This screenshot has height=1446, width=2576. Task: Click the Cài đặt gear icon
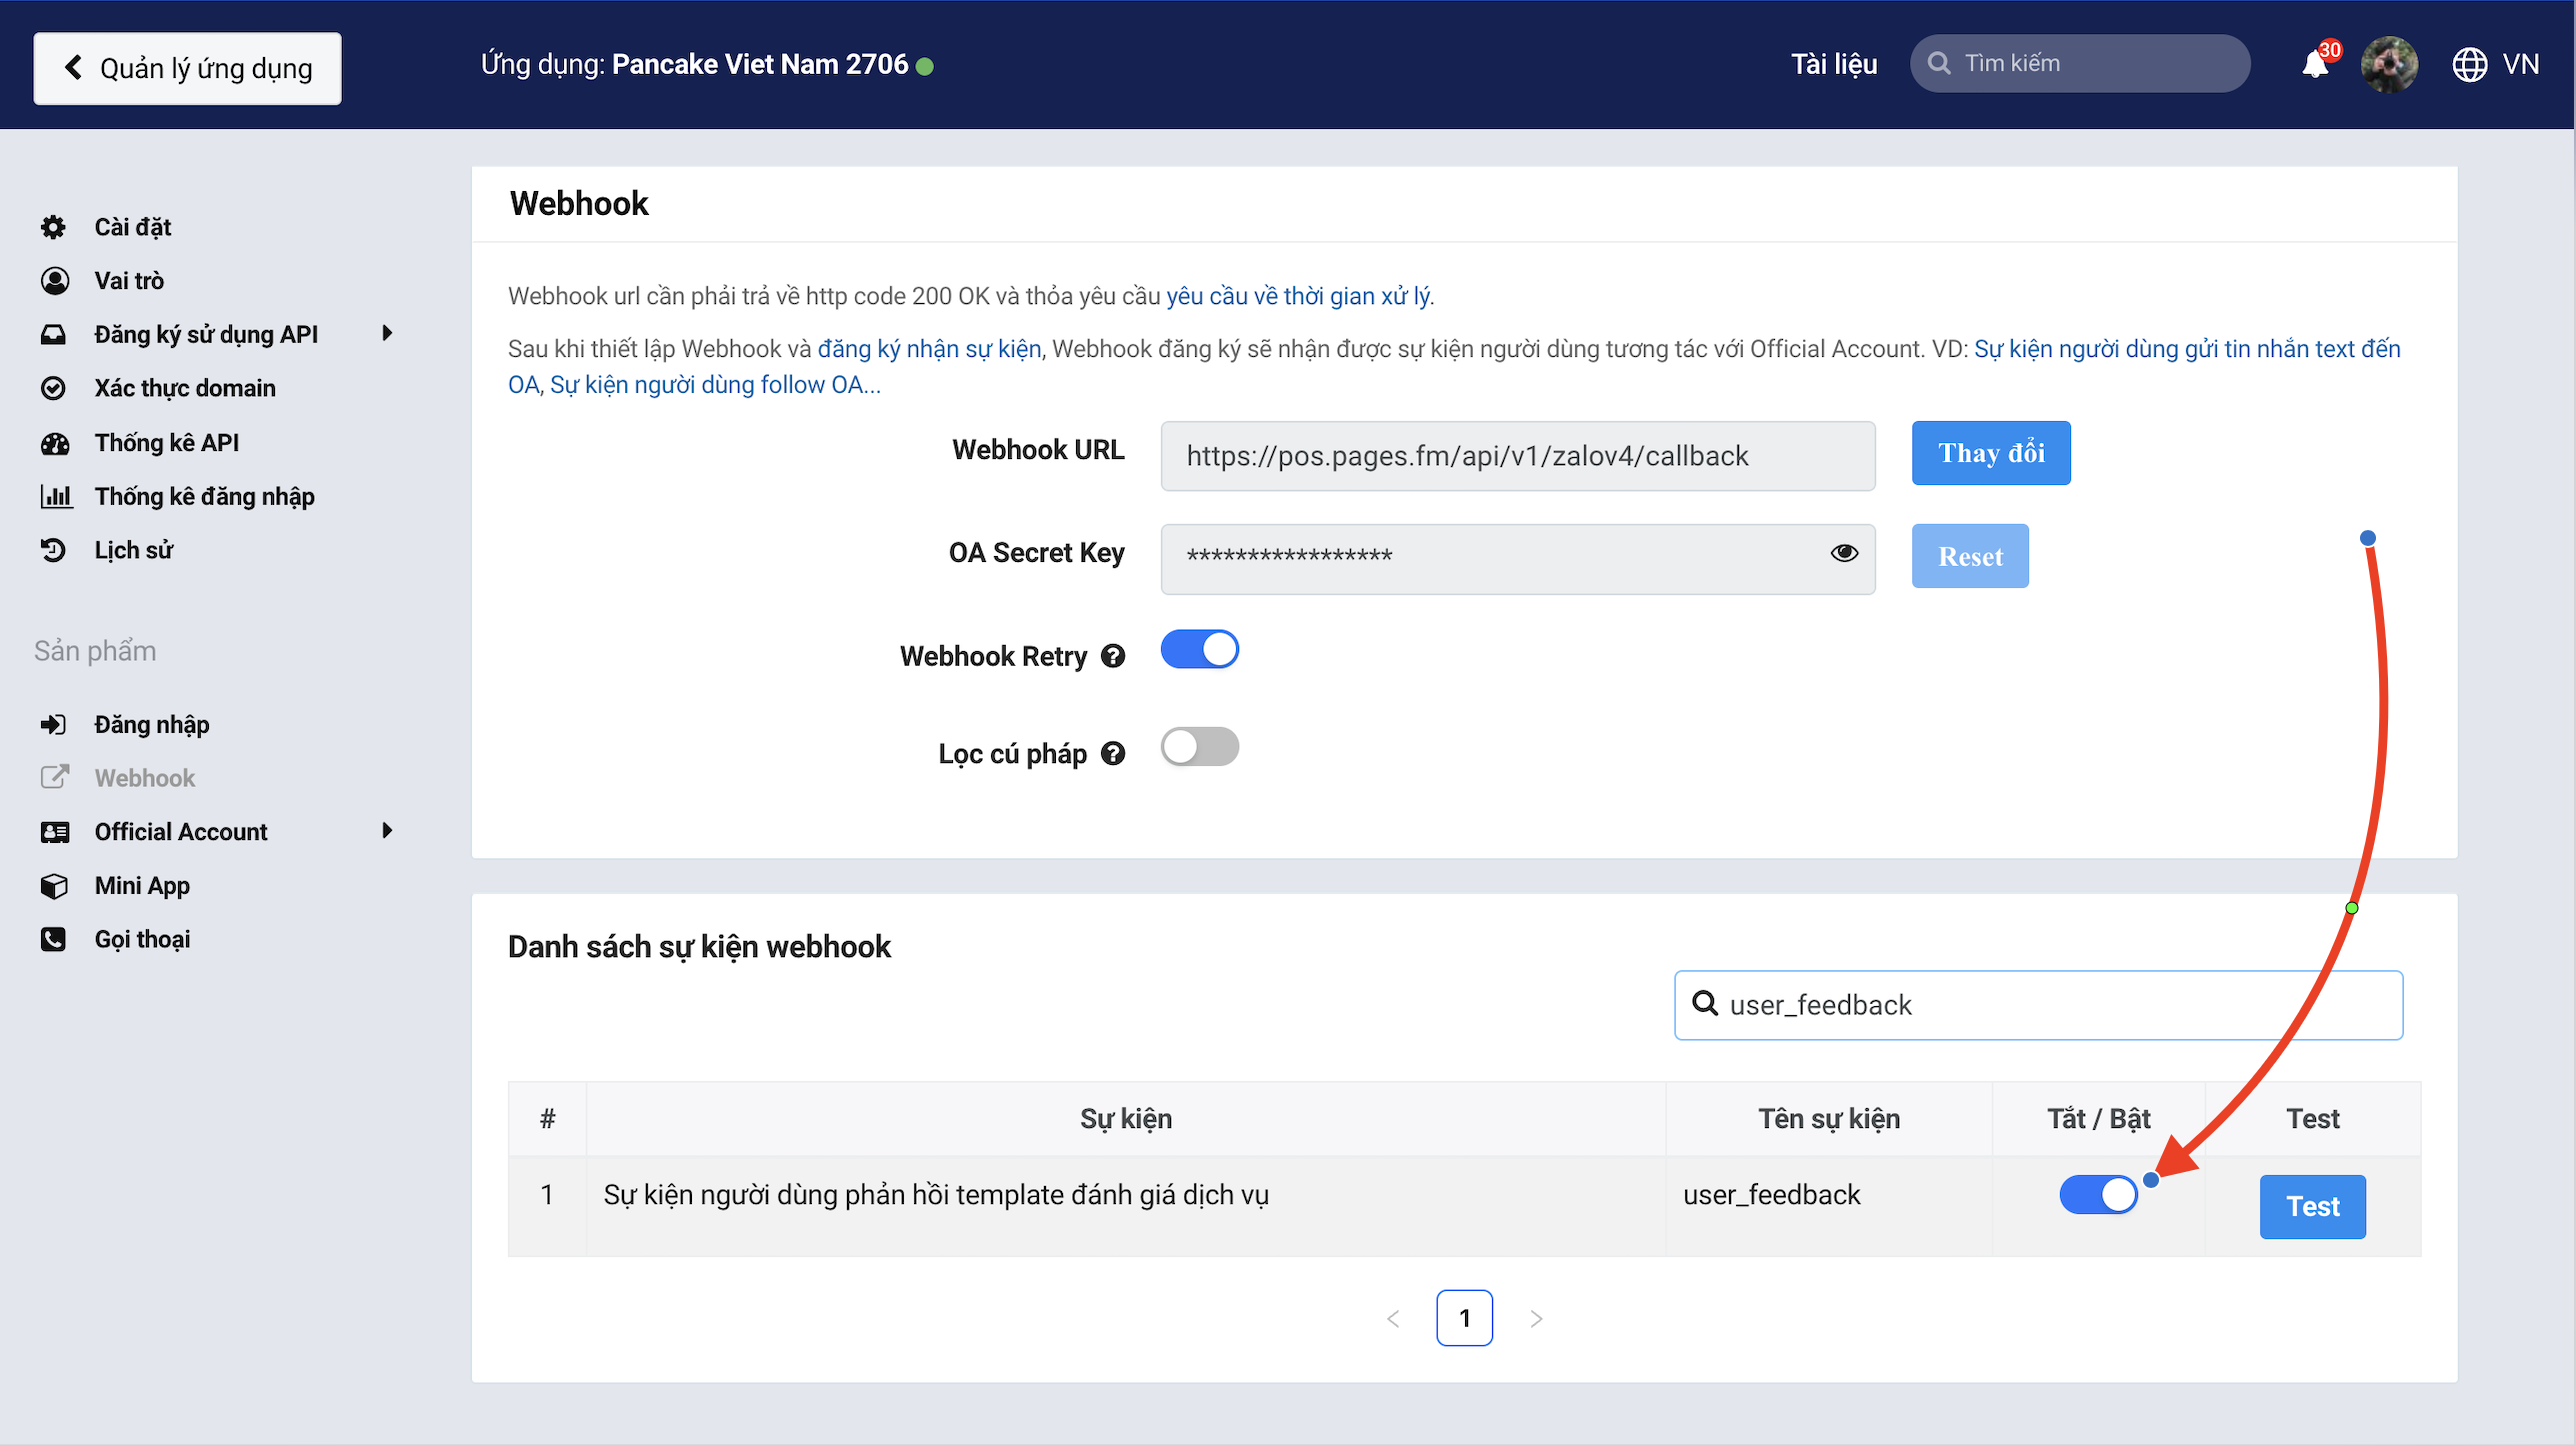pos(54,227)
